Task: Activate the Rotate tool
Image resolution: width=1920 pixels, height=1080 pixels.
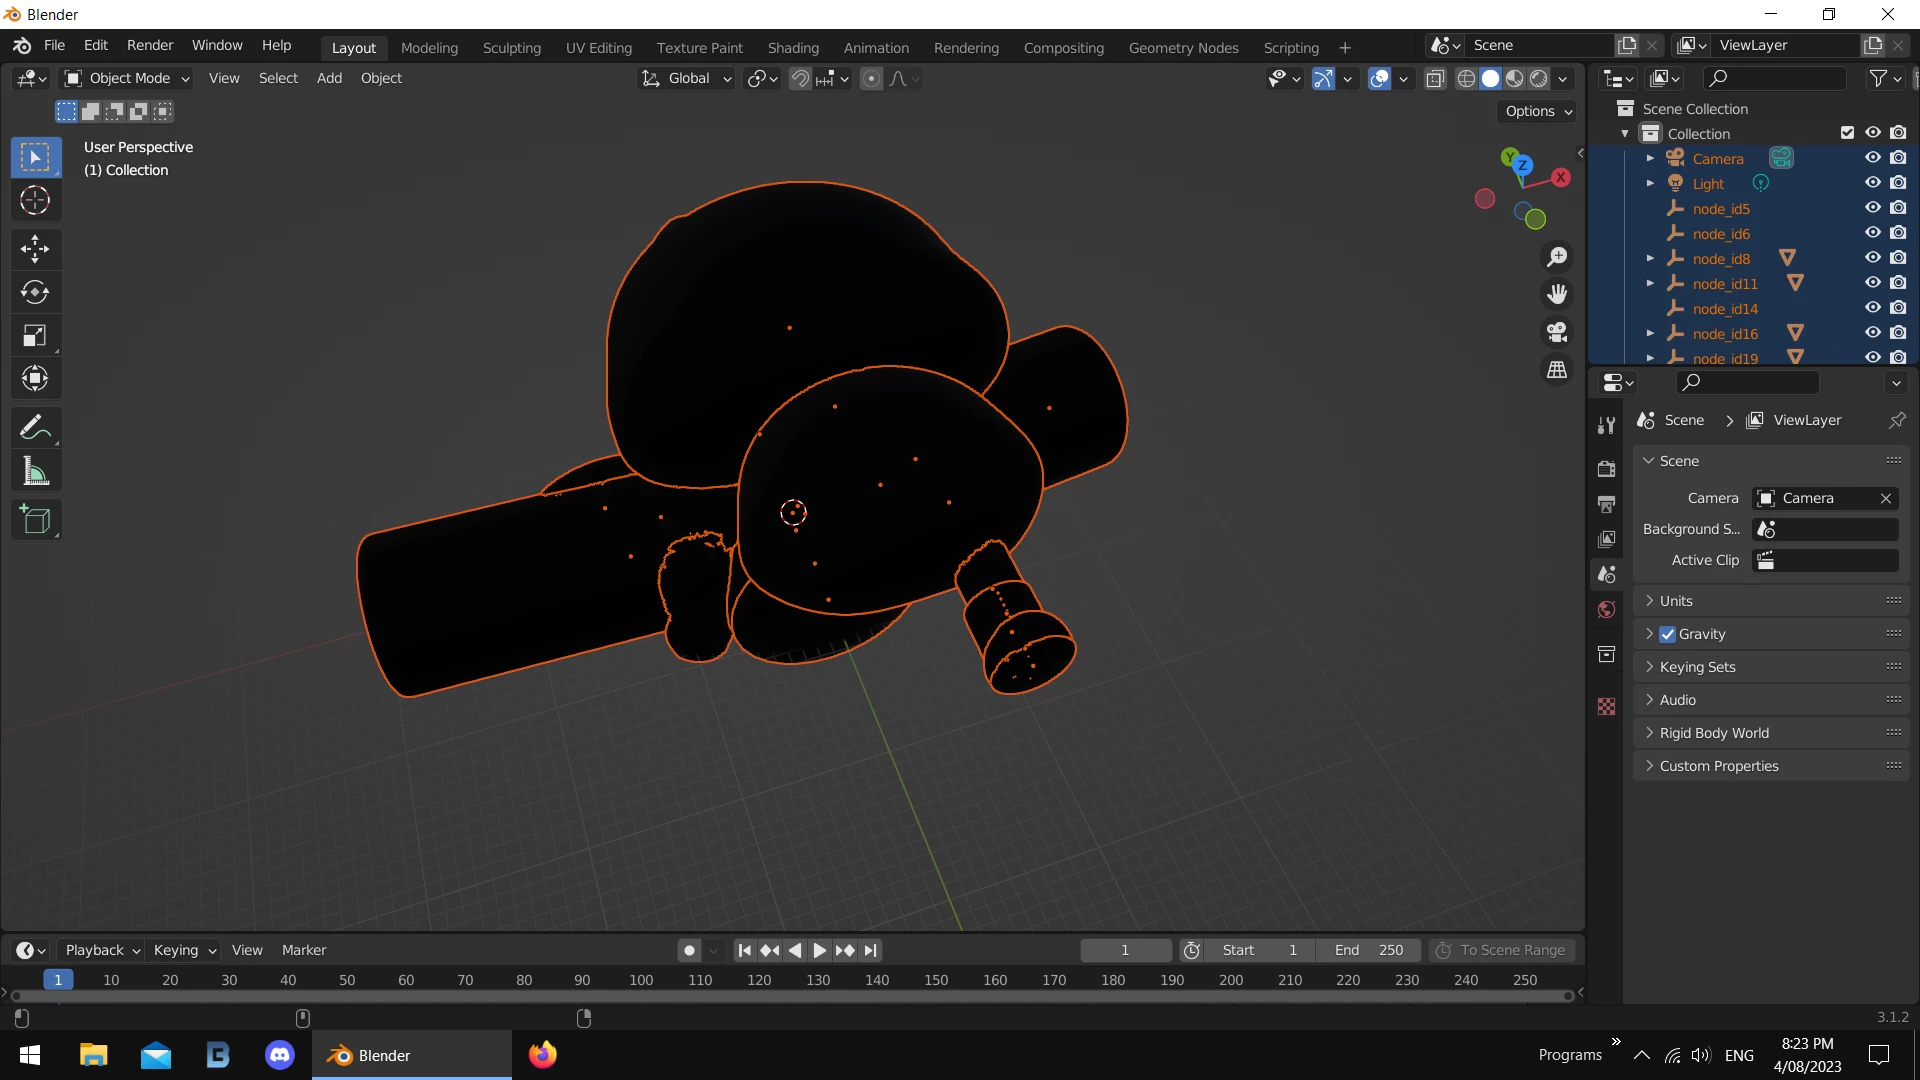Action: click(x=34, y=292)
